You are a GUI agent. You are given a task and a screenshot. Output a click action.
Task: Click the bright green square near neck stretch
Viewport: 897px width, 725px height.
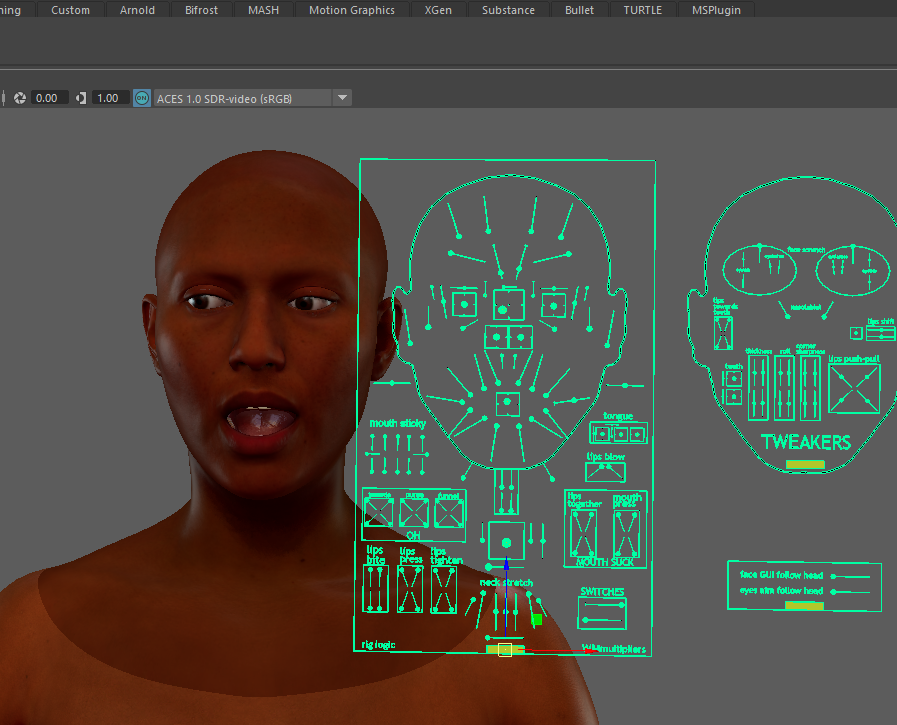(537, 619)
